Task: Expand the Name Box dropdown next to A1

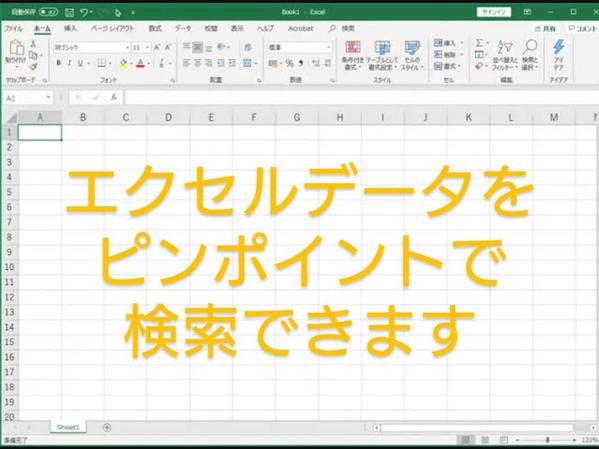Action: click(x=48, y=97)
